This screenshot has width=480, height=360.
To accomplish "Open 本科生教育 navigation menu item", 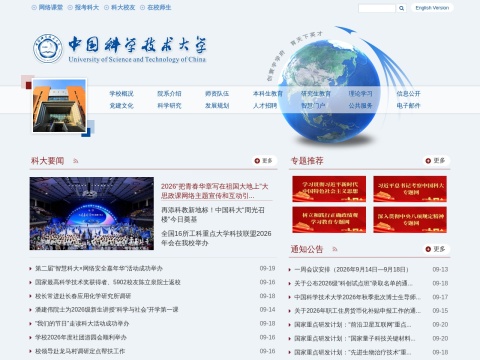I will coord(268,94).
